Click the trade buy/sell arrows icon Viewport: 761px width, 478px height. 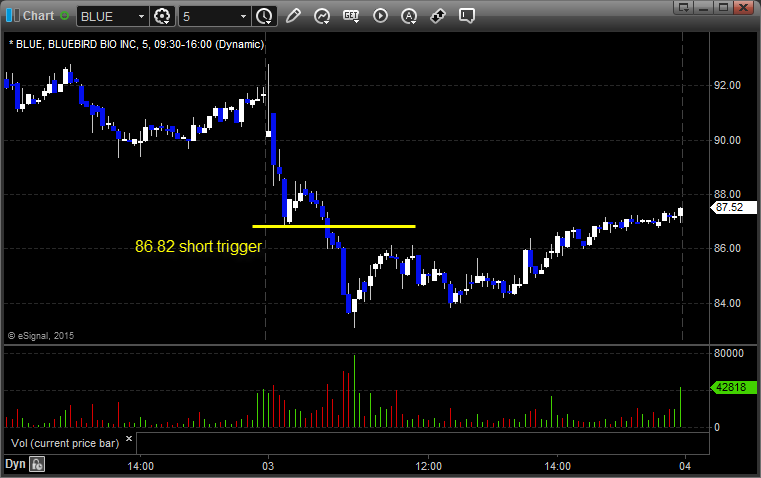(438, 16)
